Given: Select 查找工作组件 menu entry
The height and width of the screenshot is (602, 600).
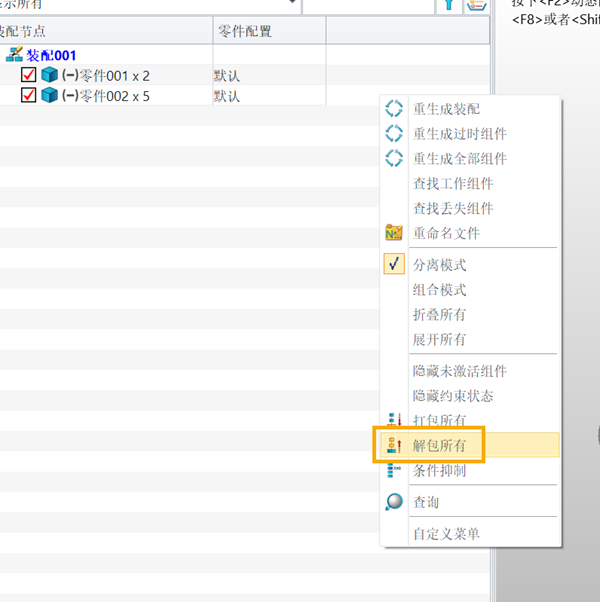Looking at the screenshot, I should pyautogui.click(x=453, y=184).
